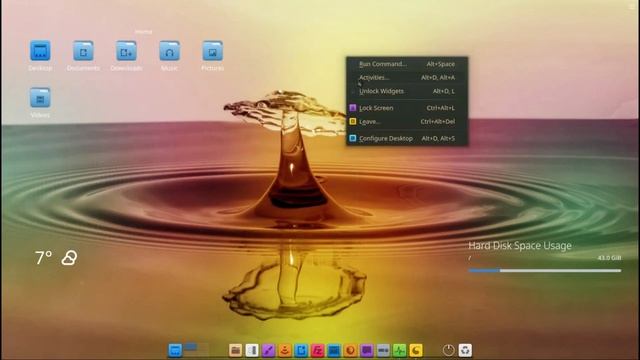The width and height of the screenshot is (640, 360).
Task: Launch the blue document dock icon
Action: pos(301,350)
